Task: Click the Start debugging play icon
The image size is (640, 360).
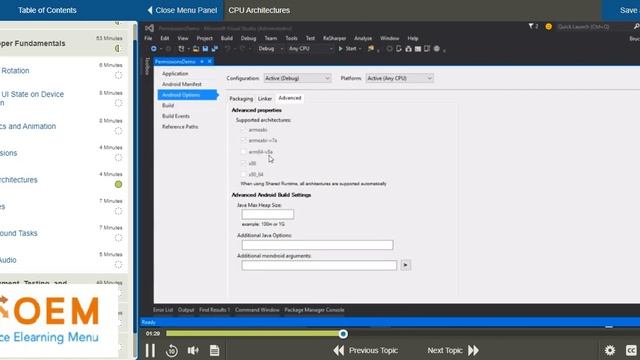Action: (341, 49)
